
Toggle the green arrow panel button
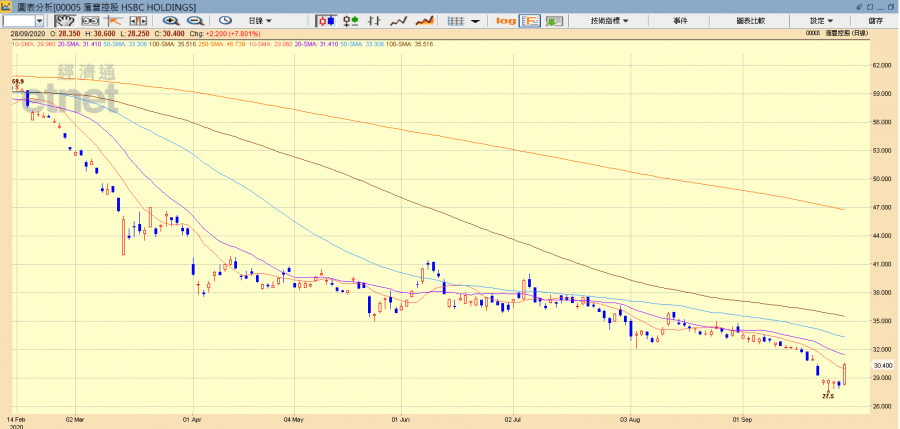(555, 20)
